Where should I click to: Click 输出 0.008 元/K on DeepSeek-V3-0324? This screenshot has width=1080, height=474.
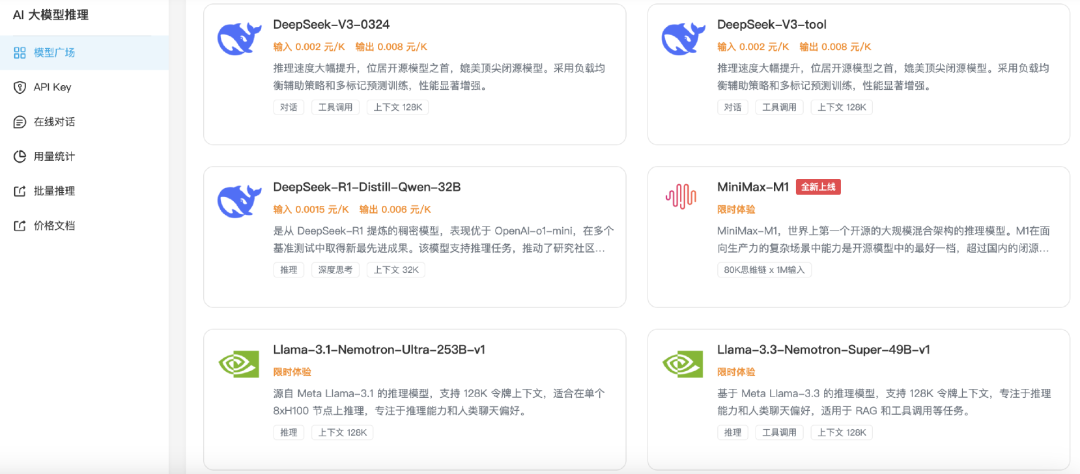391,47
